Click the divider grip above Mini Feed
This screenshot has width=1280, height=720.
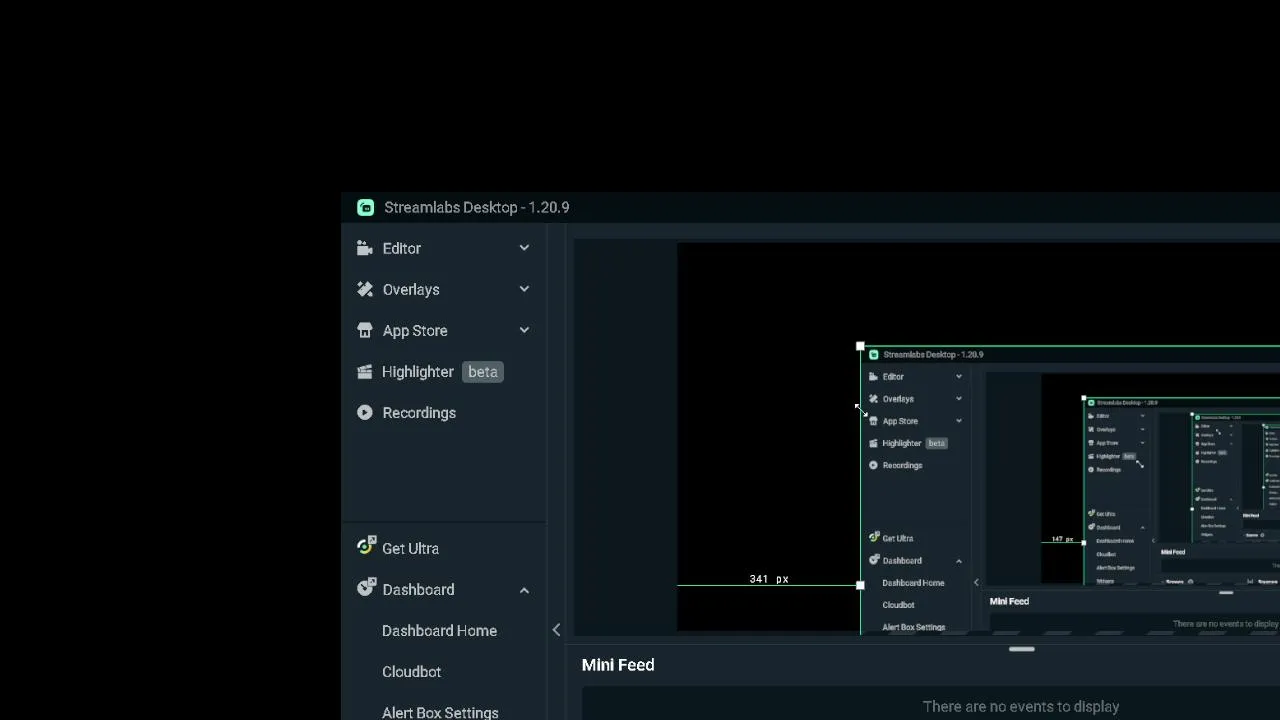[x=1021, y=649]
